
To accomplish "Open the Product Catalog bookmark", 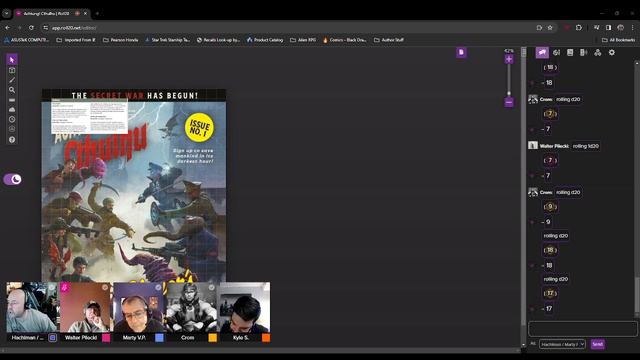I will click(x=265, y=40).
